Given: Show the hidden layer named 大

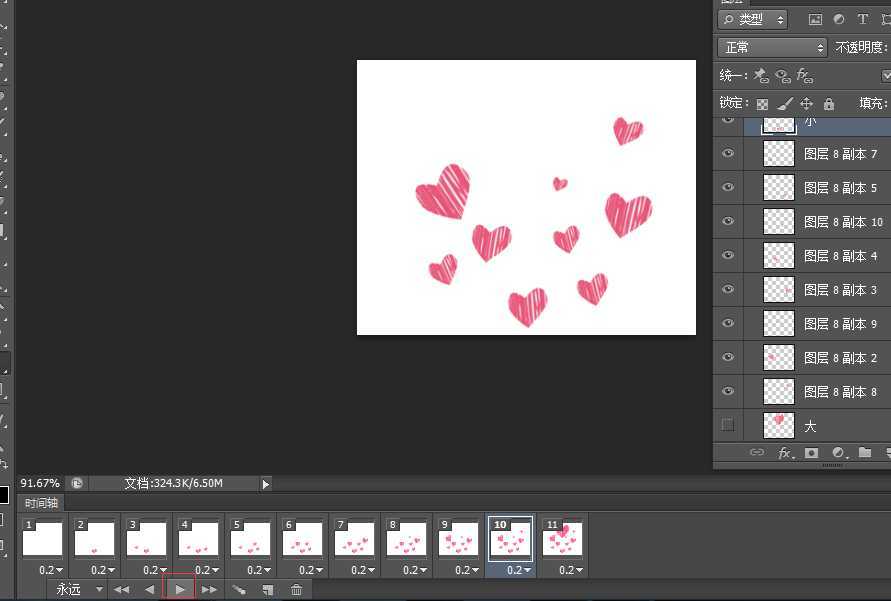Looking at the screenshot, I should pos(728,425).
